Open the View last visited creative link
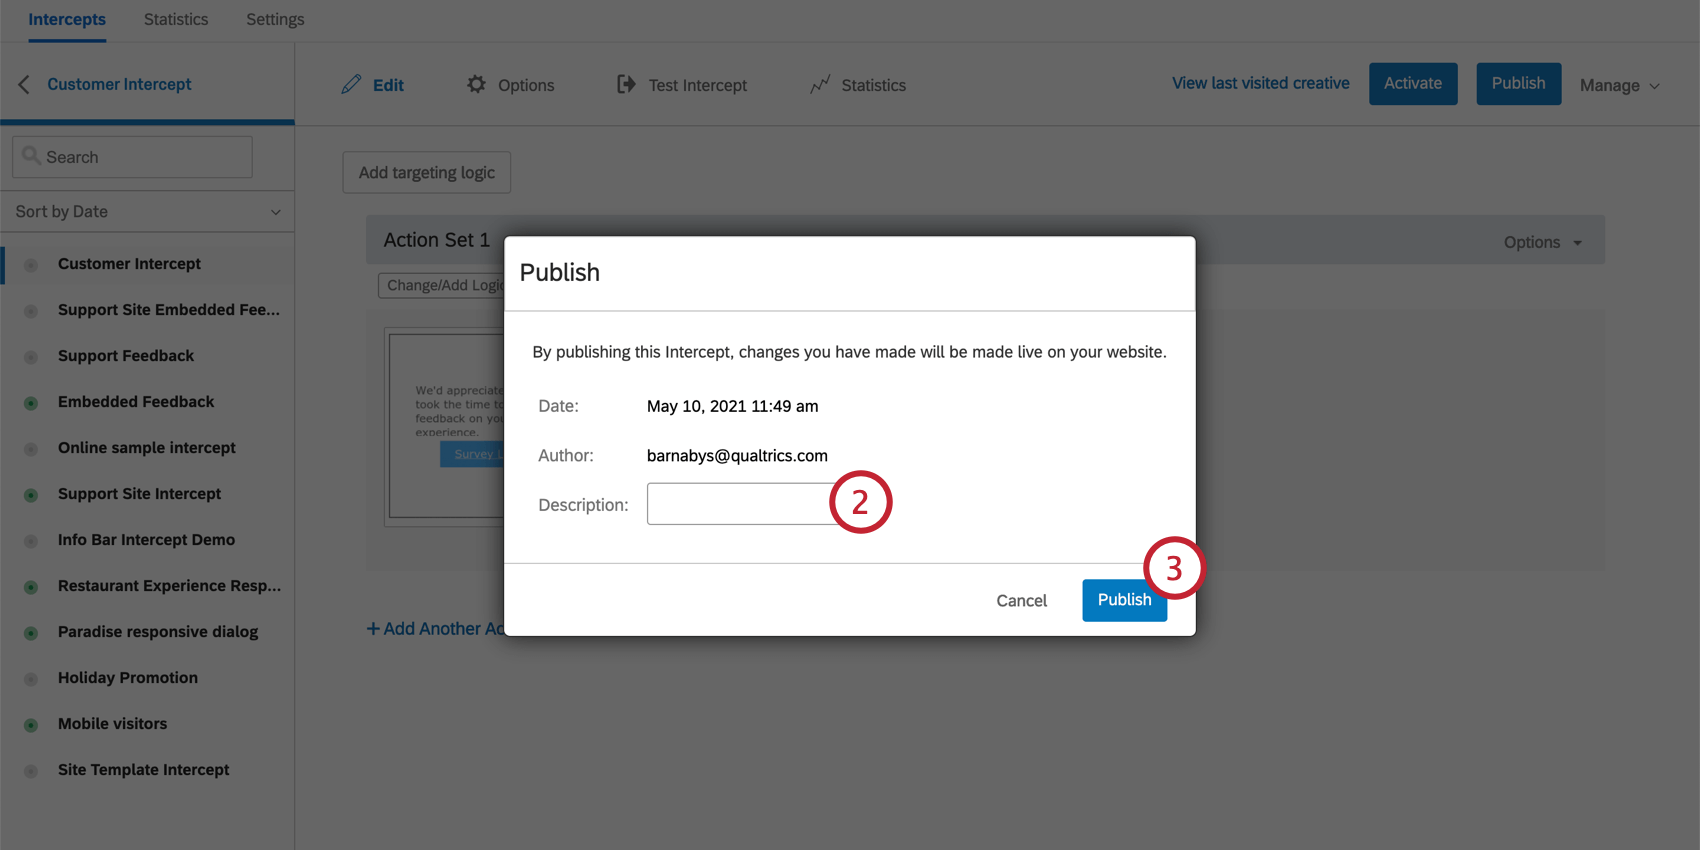The width and height of the screenshot is (1700, 850). pos(1260,83)
